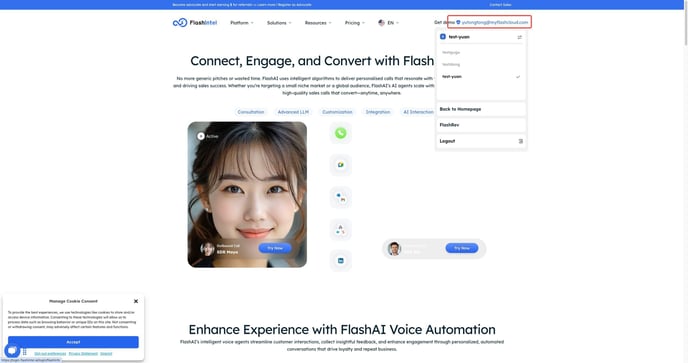Click the advocate referral banner text
This screenshot has height=363, width=688.
click(x=242, y=5)
